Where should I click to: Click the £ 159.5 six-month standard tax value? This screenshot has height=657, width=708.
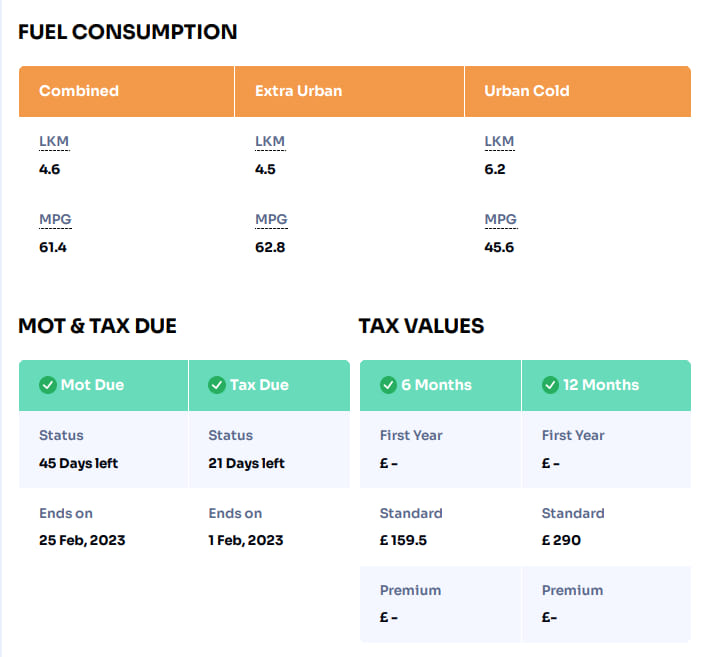coord(404,540)
